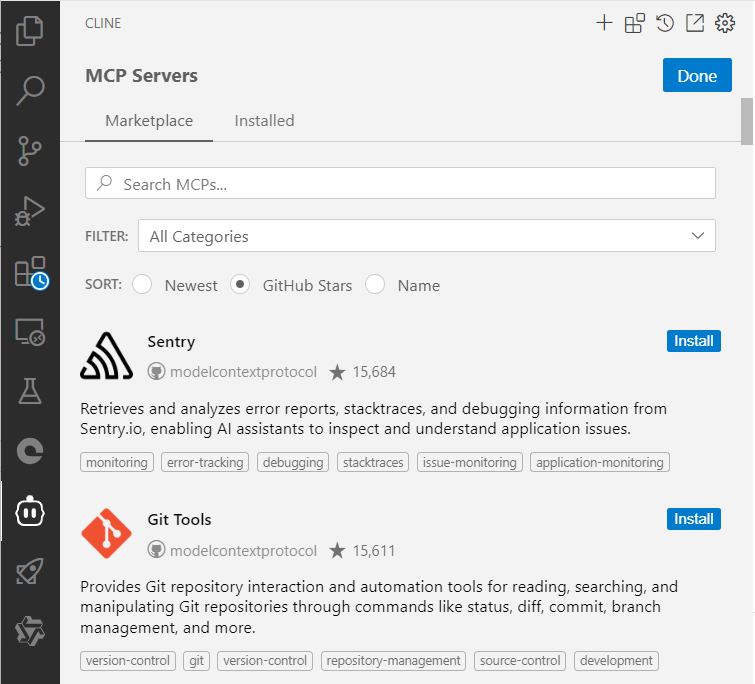Expand the All Categories filter dropdown
The height and width of the screenshot is (684, 755).
pyautogui.click(x=427, y=236)
